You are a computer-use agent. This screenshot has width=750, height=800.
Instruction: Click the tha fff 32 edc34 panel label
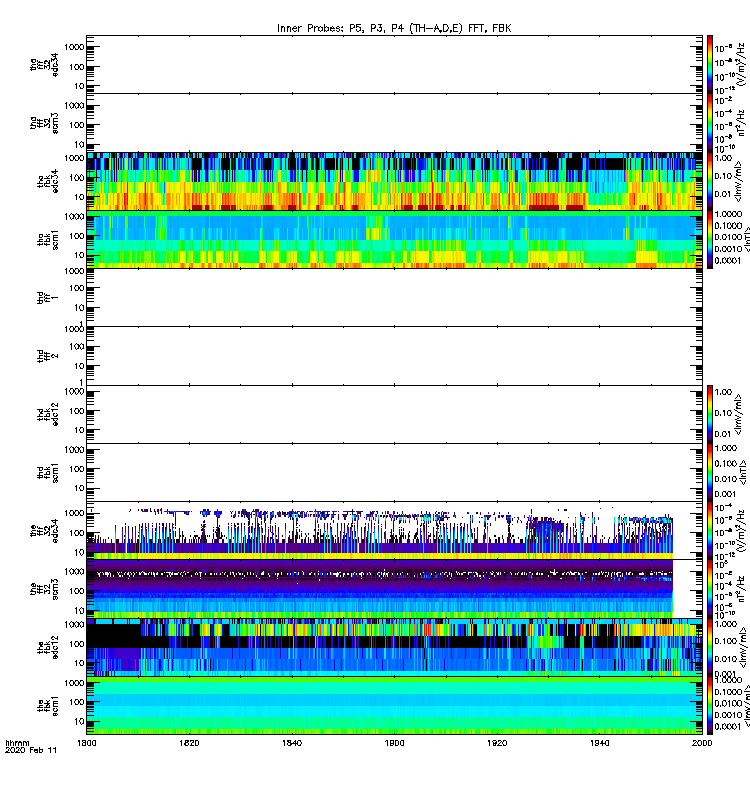pyautogui.click(x=44, y=64)
